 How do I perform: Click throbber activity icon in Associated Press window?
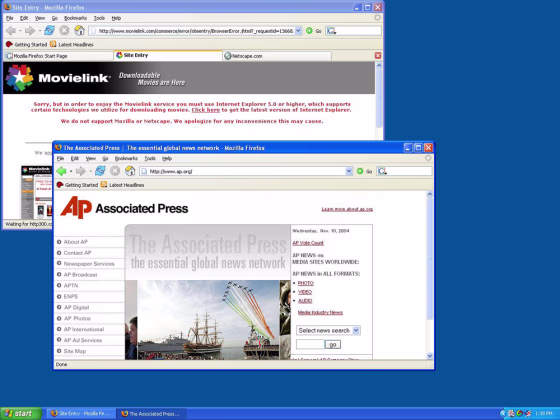pos(428,158)
